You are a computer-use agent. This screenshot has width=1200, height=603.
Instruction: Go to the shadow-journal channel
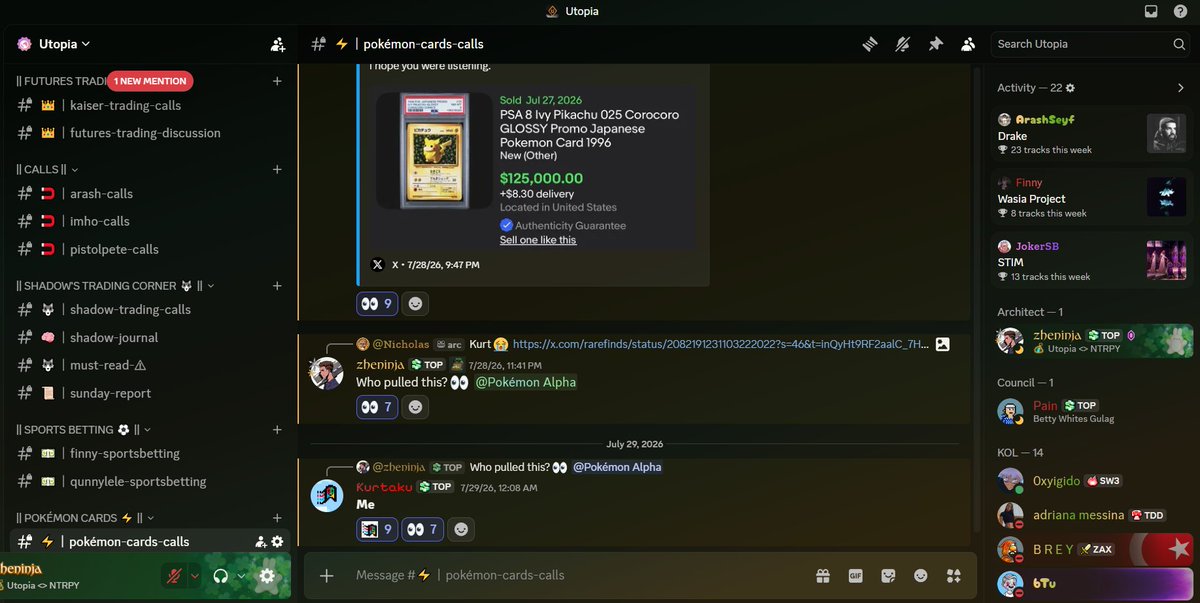[x=148, y=338]
